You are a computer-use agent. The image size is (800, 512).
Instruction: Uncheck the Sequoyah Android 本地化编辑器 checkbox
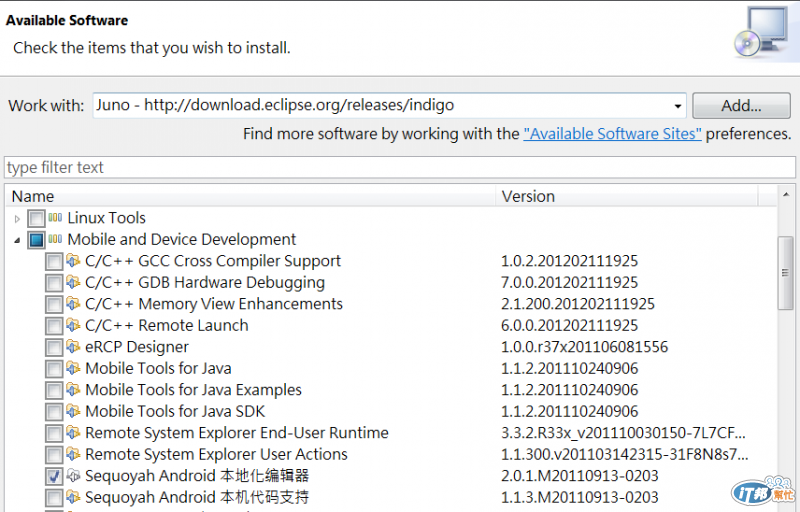click(x=54, y=477)
